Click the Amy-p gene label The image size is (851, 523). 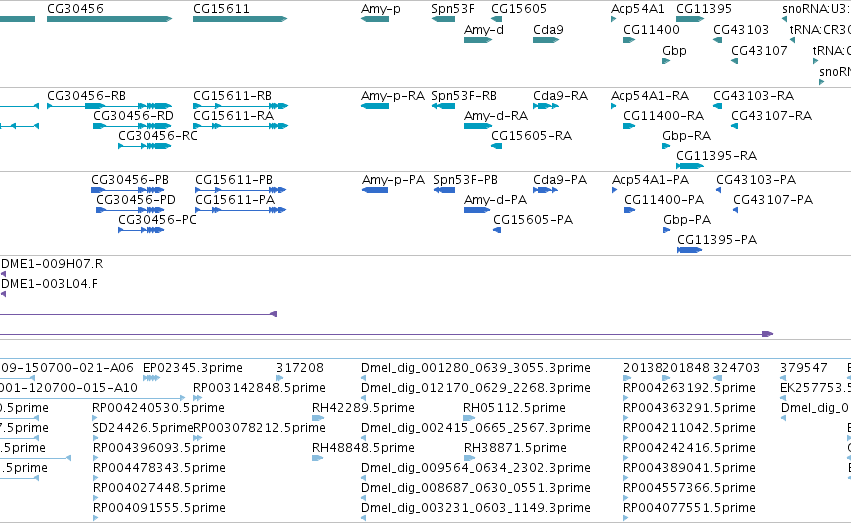[x=380, y=9]
